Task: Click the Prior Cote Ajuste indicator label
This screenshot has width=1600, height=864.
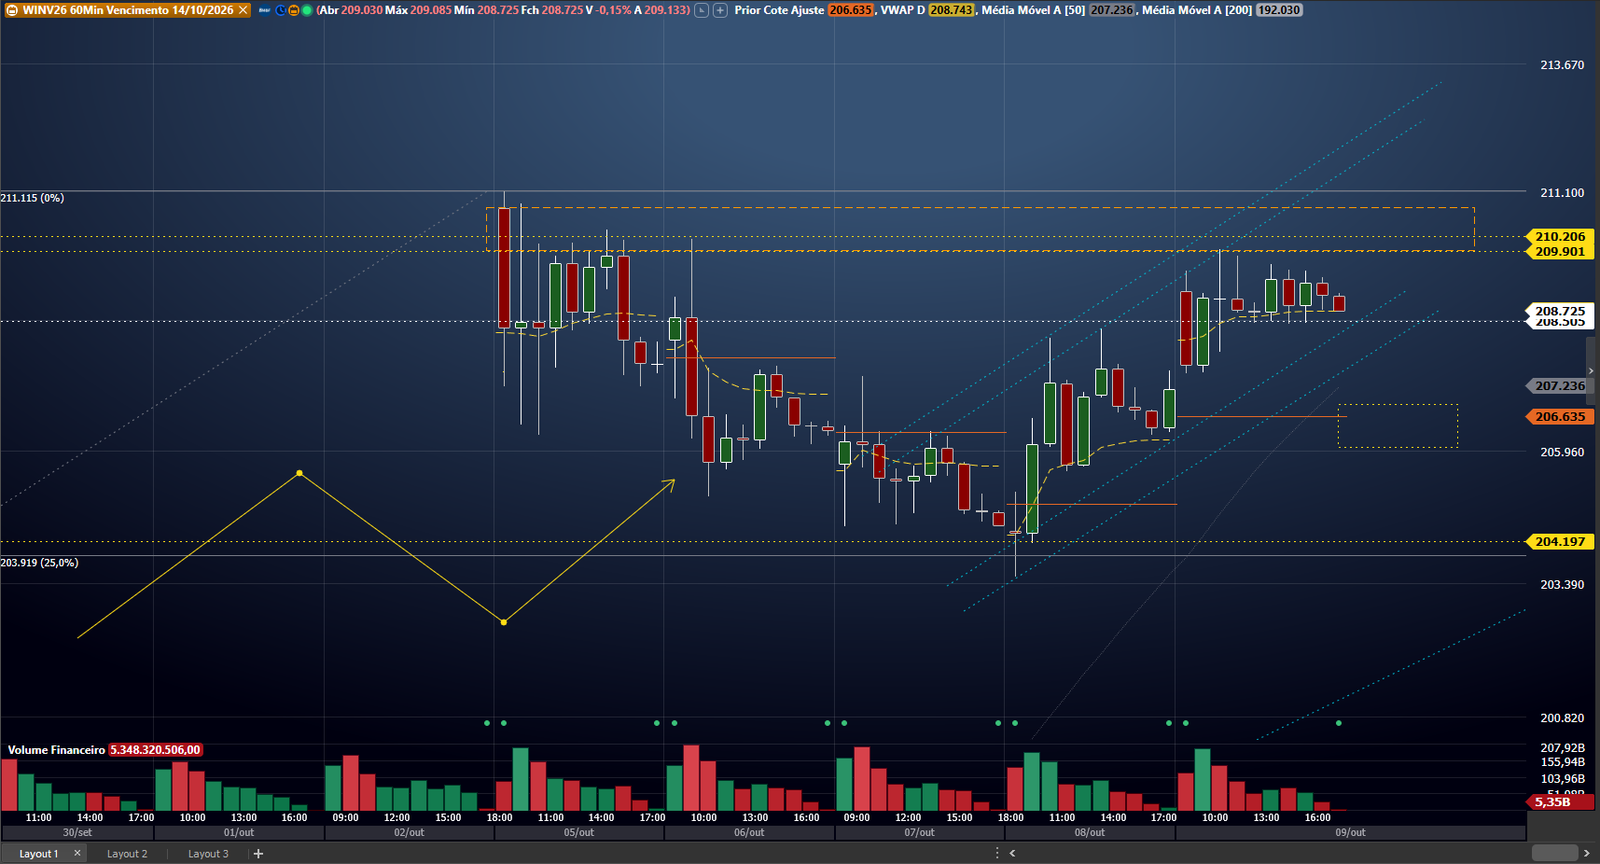Action: pyautogui.click(x=779, y=10)
